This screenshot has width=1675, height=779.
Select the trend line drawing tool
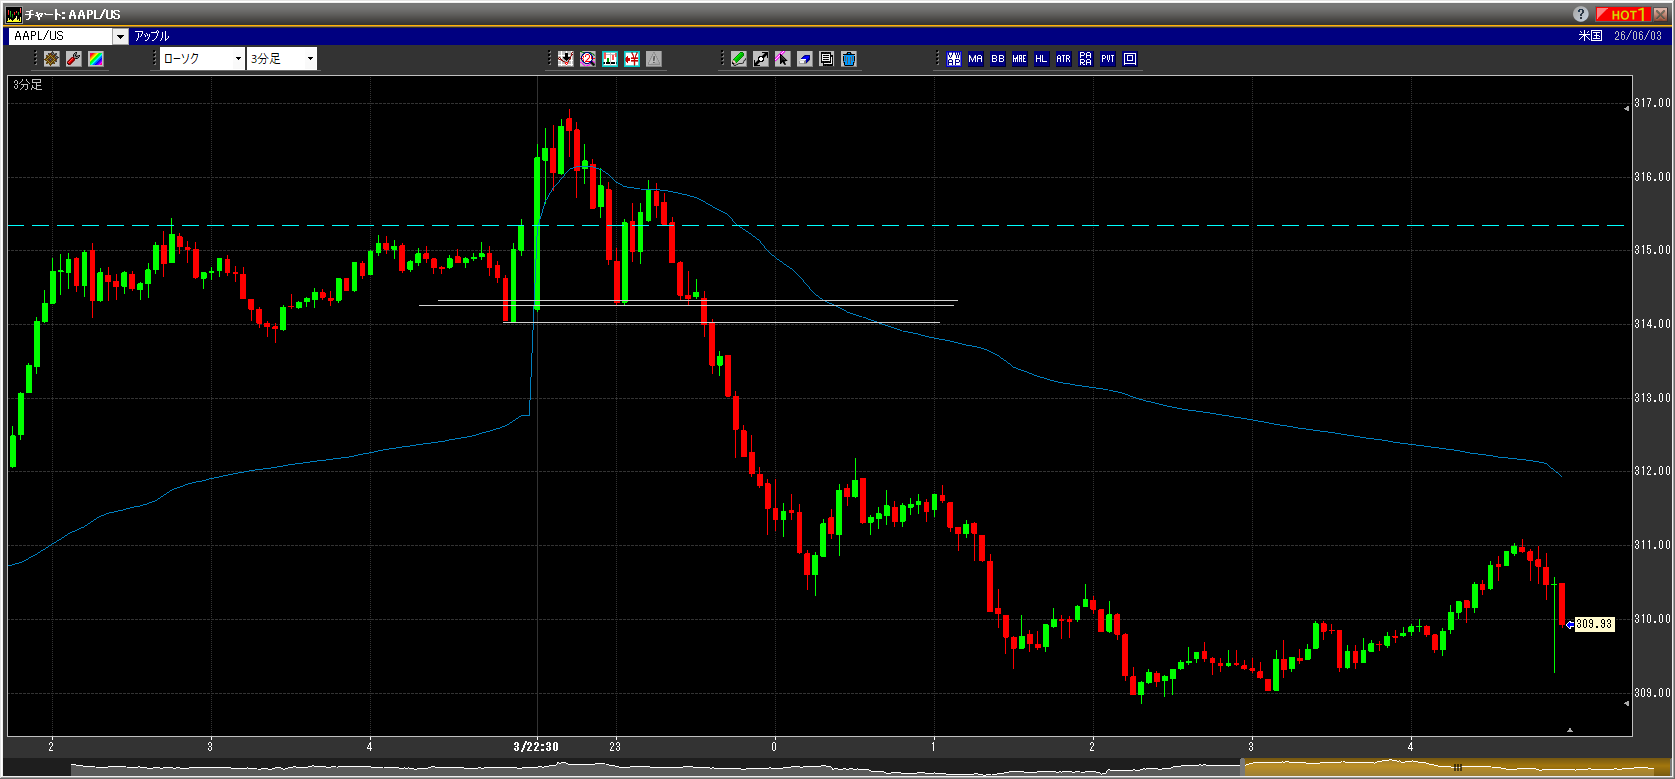(761, 59)
